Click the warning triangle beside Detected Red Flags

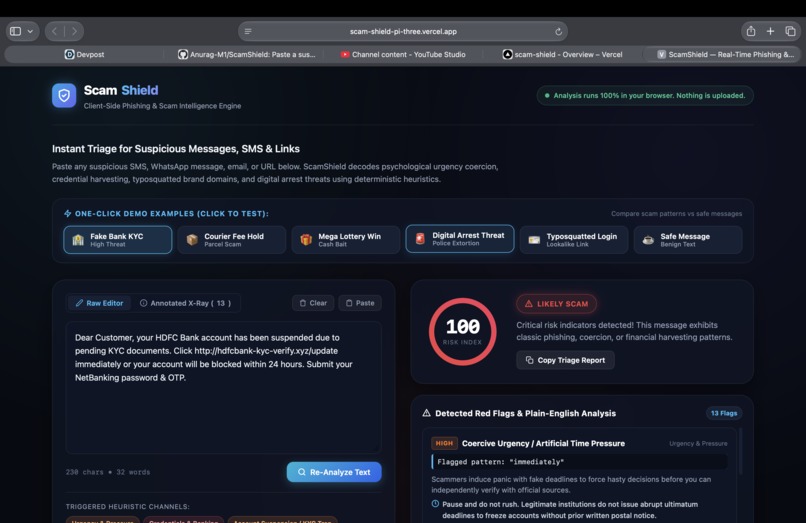[x=426, y=413]
